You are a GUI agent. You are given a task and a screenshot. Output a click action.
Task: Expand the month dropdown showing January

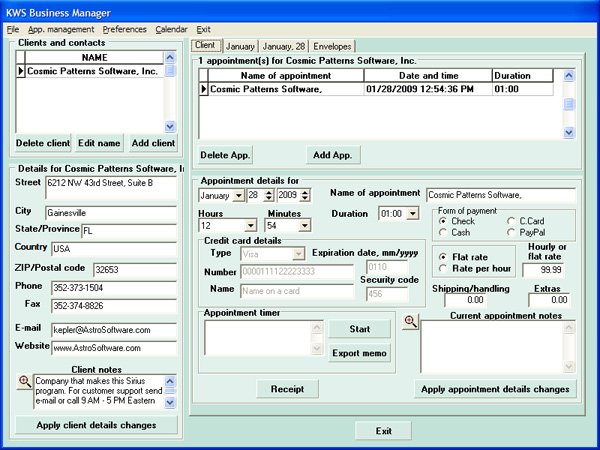pyautogui.click(x=239, y=195)
